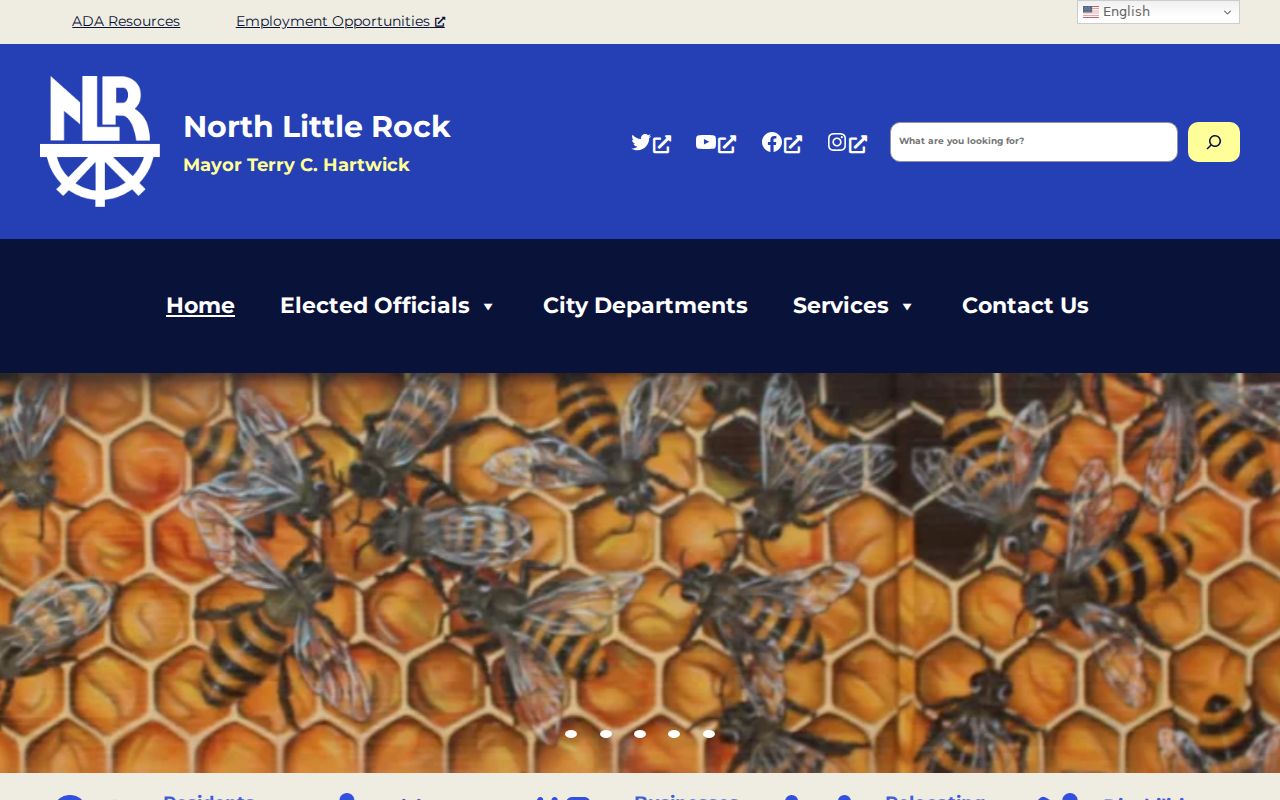
Task: Click the yellow search magnifier button
Action: point(1214,142)
